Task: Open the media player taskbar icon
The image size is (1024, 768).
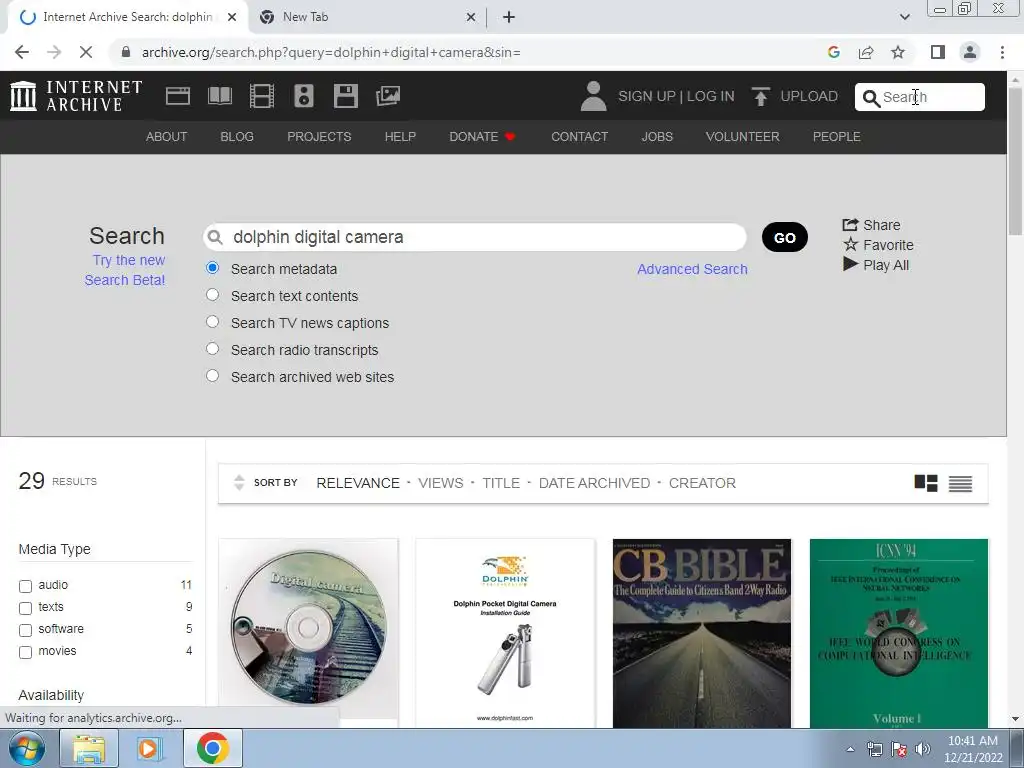Action: [150, 748]
